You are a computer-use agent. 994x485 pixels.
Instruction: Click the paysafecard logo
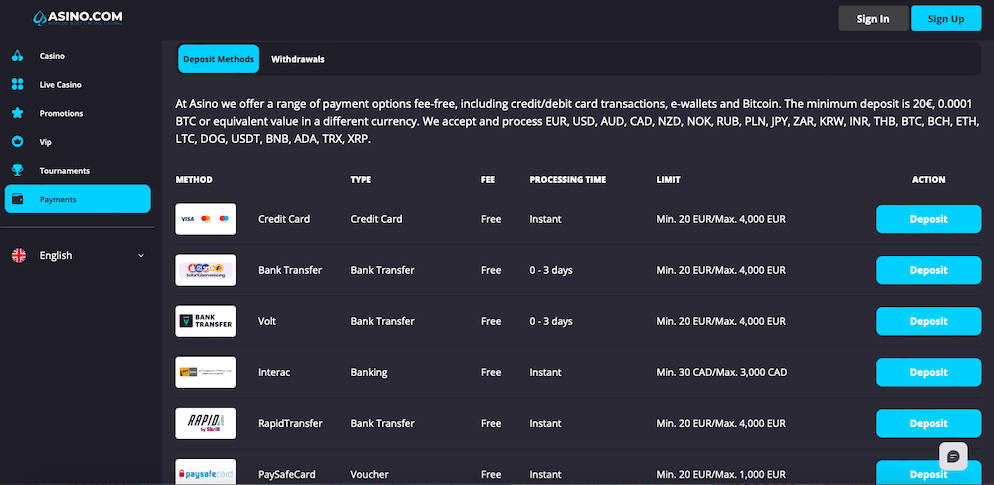tap(205, 473)
